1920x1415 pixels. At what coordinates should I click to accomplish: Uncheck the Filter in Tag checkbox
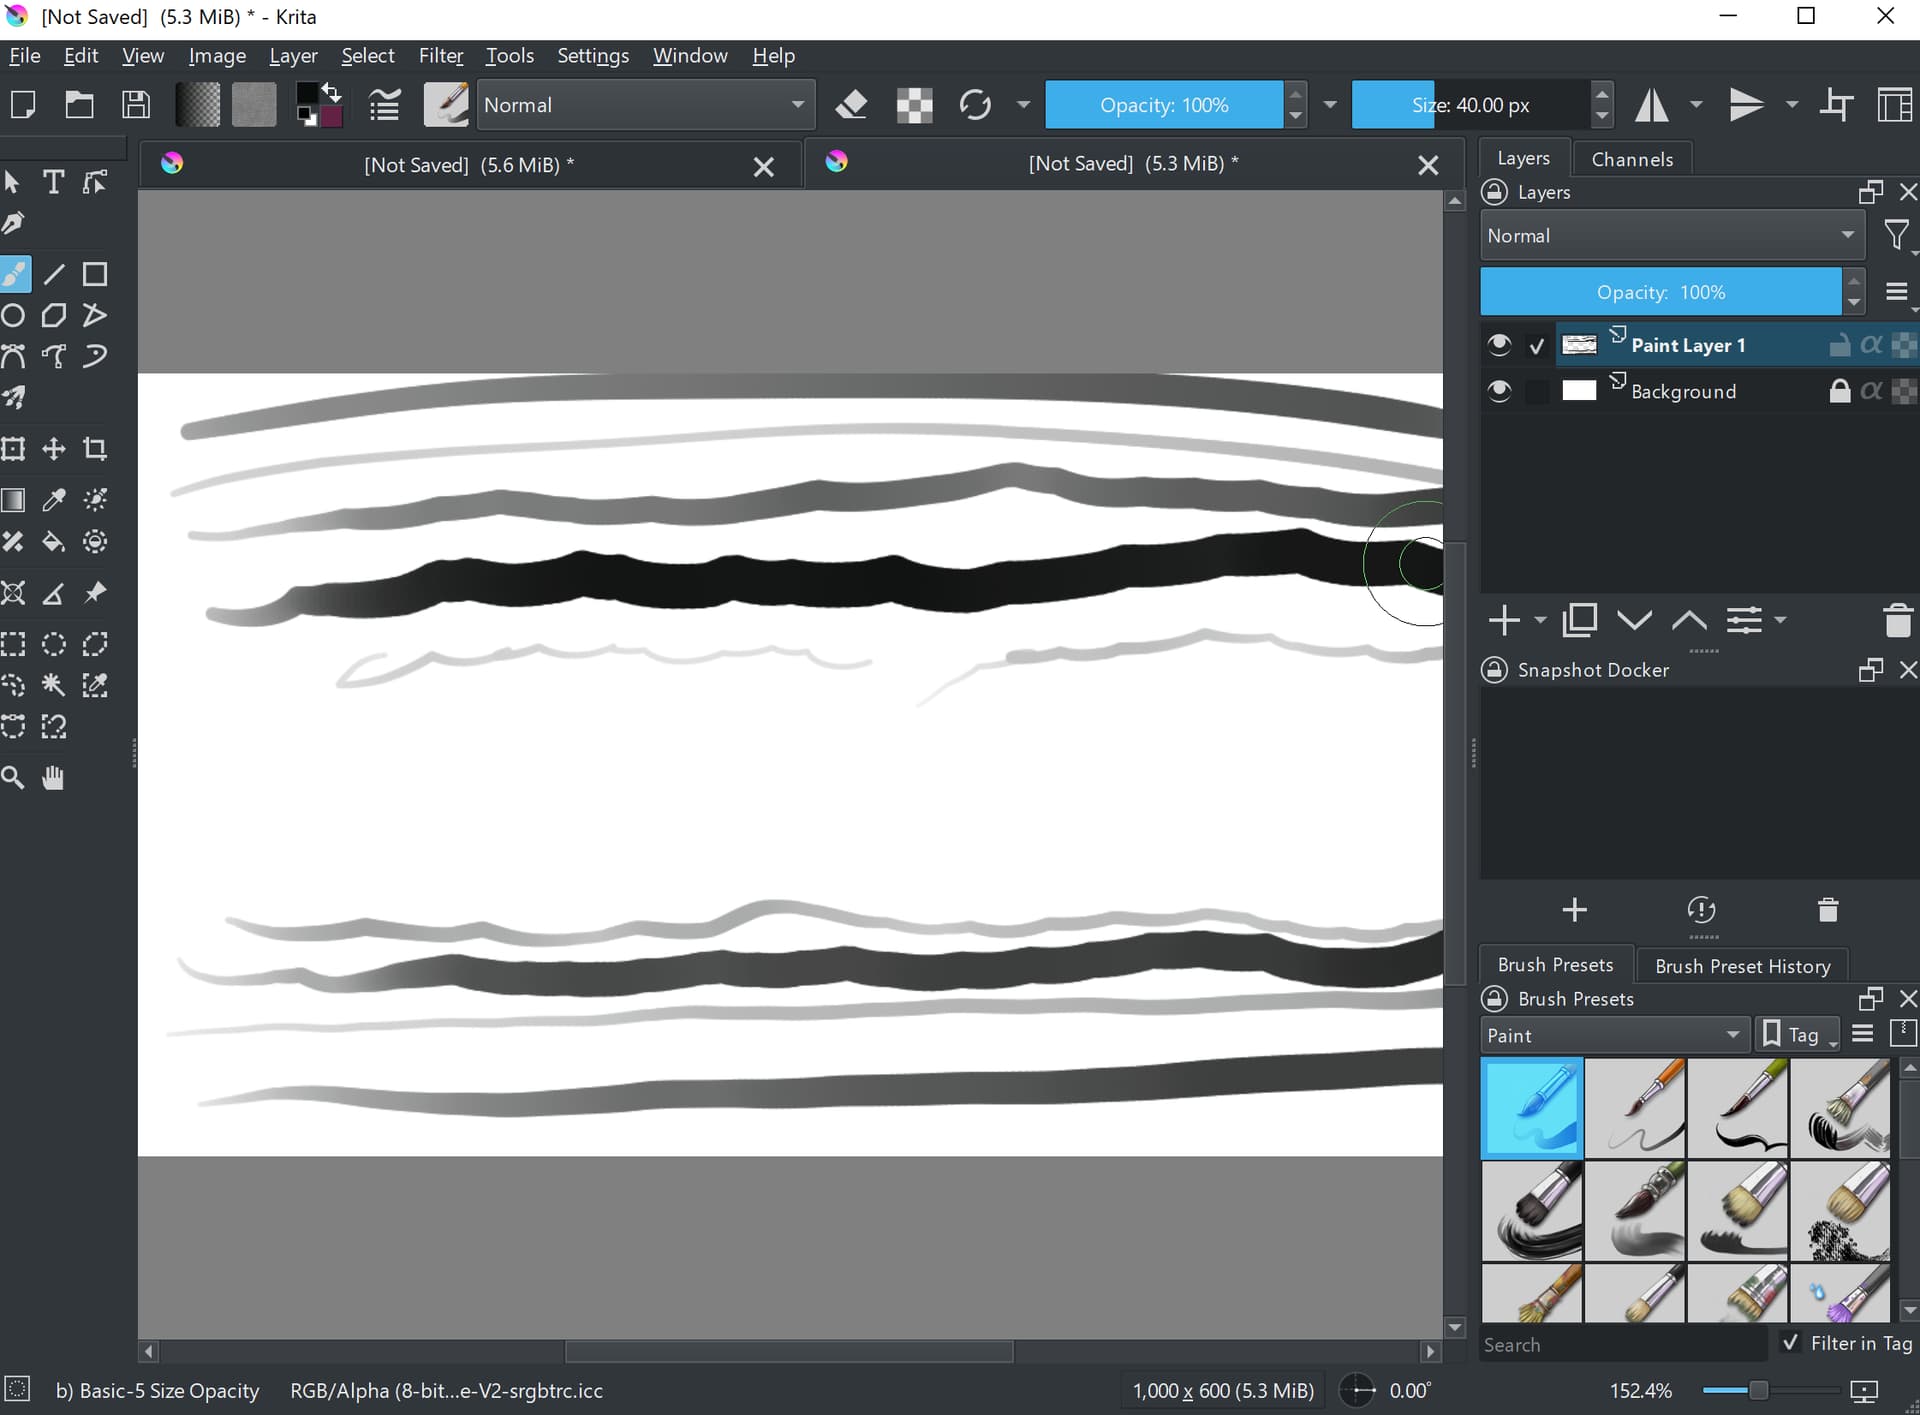pos(1791,1343)
